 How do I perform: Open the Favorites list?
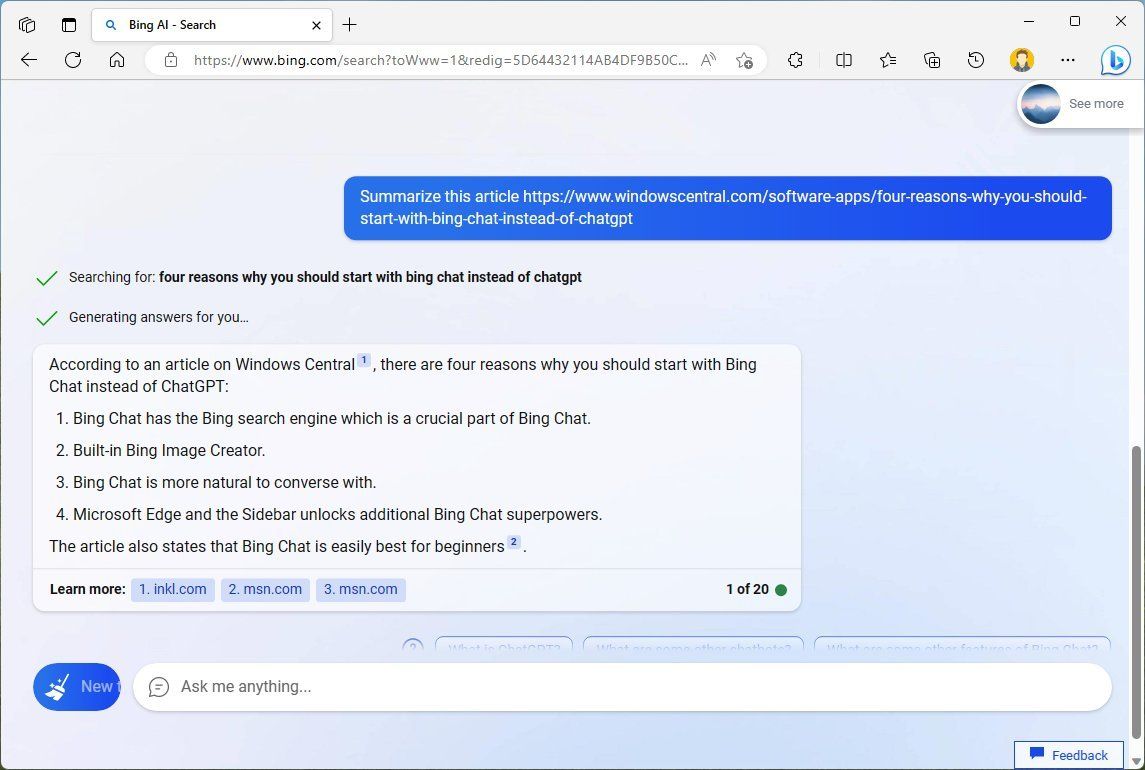[887, 60]
